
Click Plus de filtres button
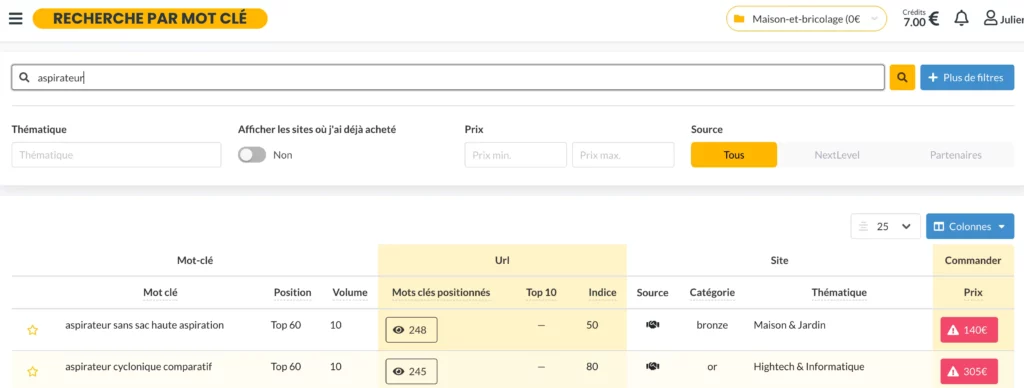click(967, 77)
